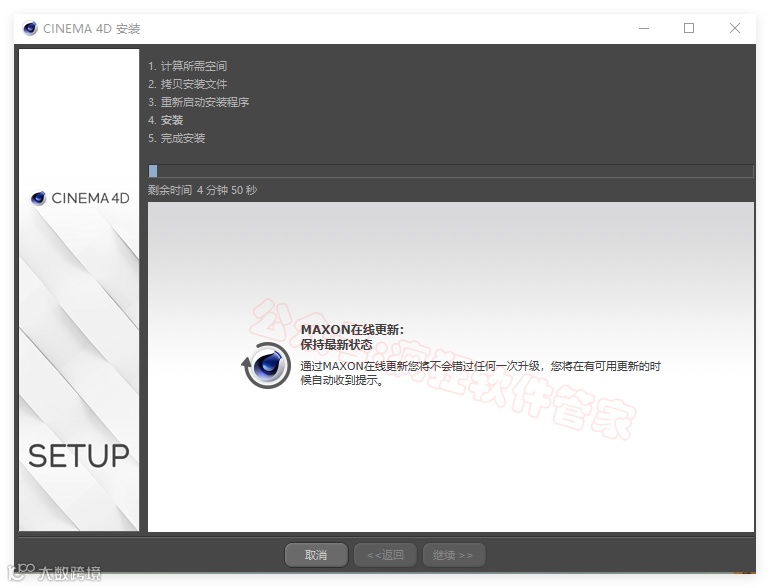Click the MAXON在线更新 heading
Image resolution: width=770 pixels, height=588 pixels.
[352, 330]
